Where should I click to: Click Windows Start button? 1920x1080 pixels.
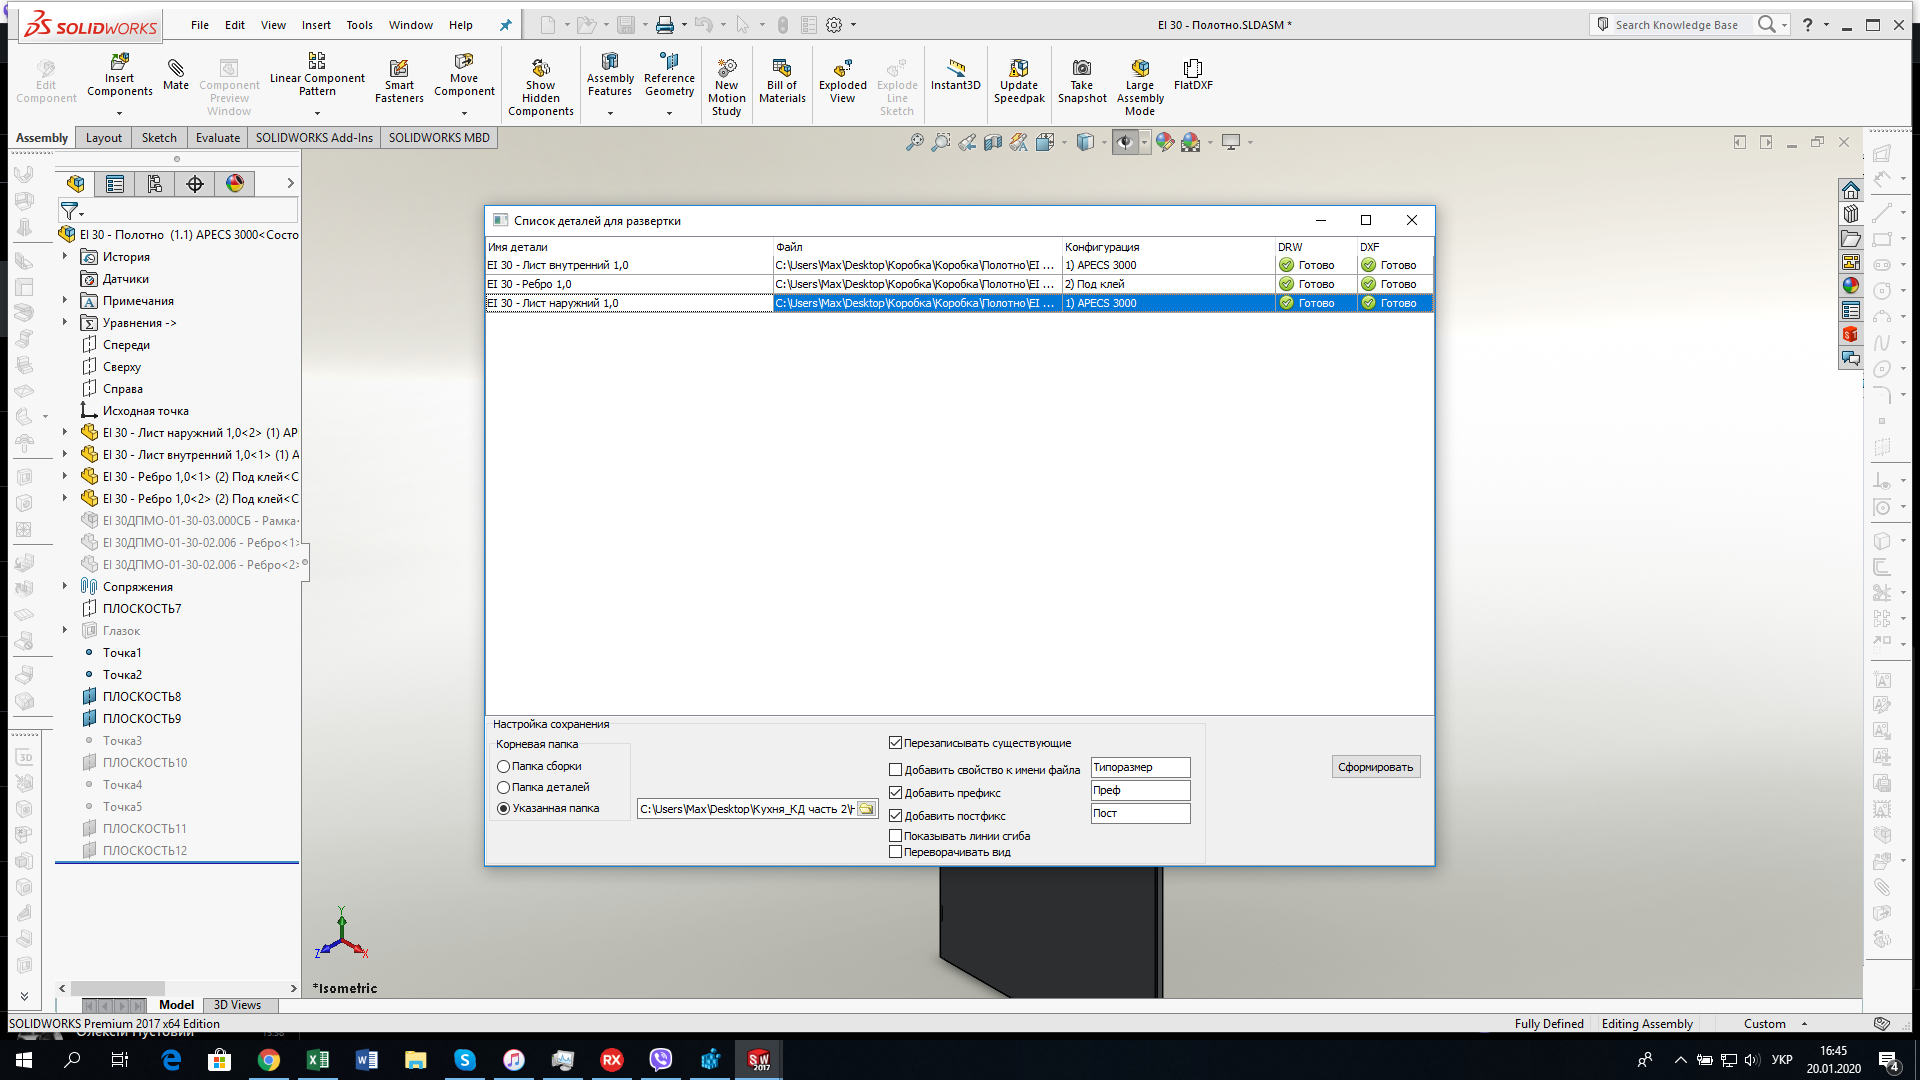(x=24, y=1060)
